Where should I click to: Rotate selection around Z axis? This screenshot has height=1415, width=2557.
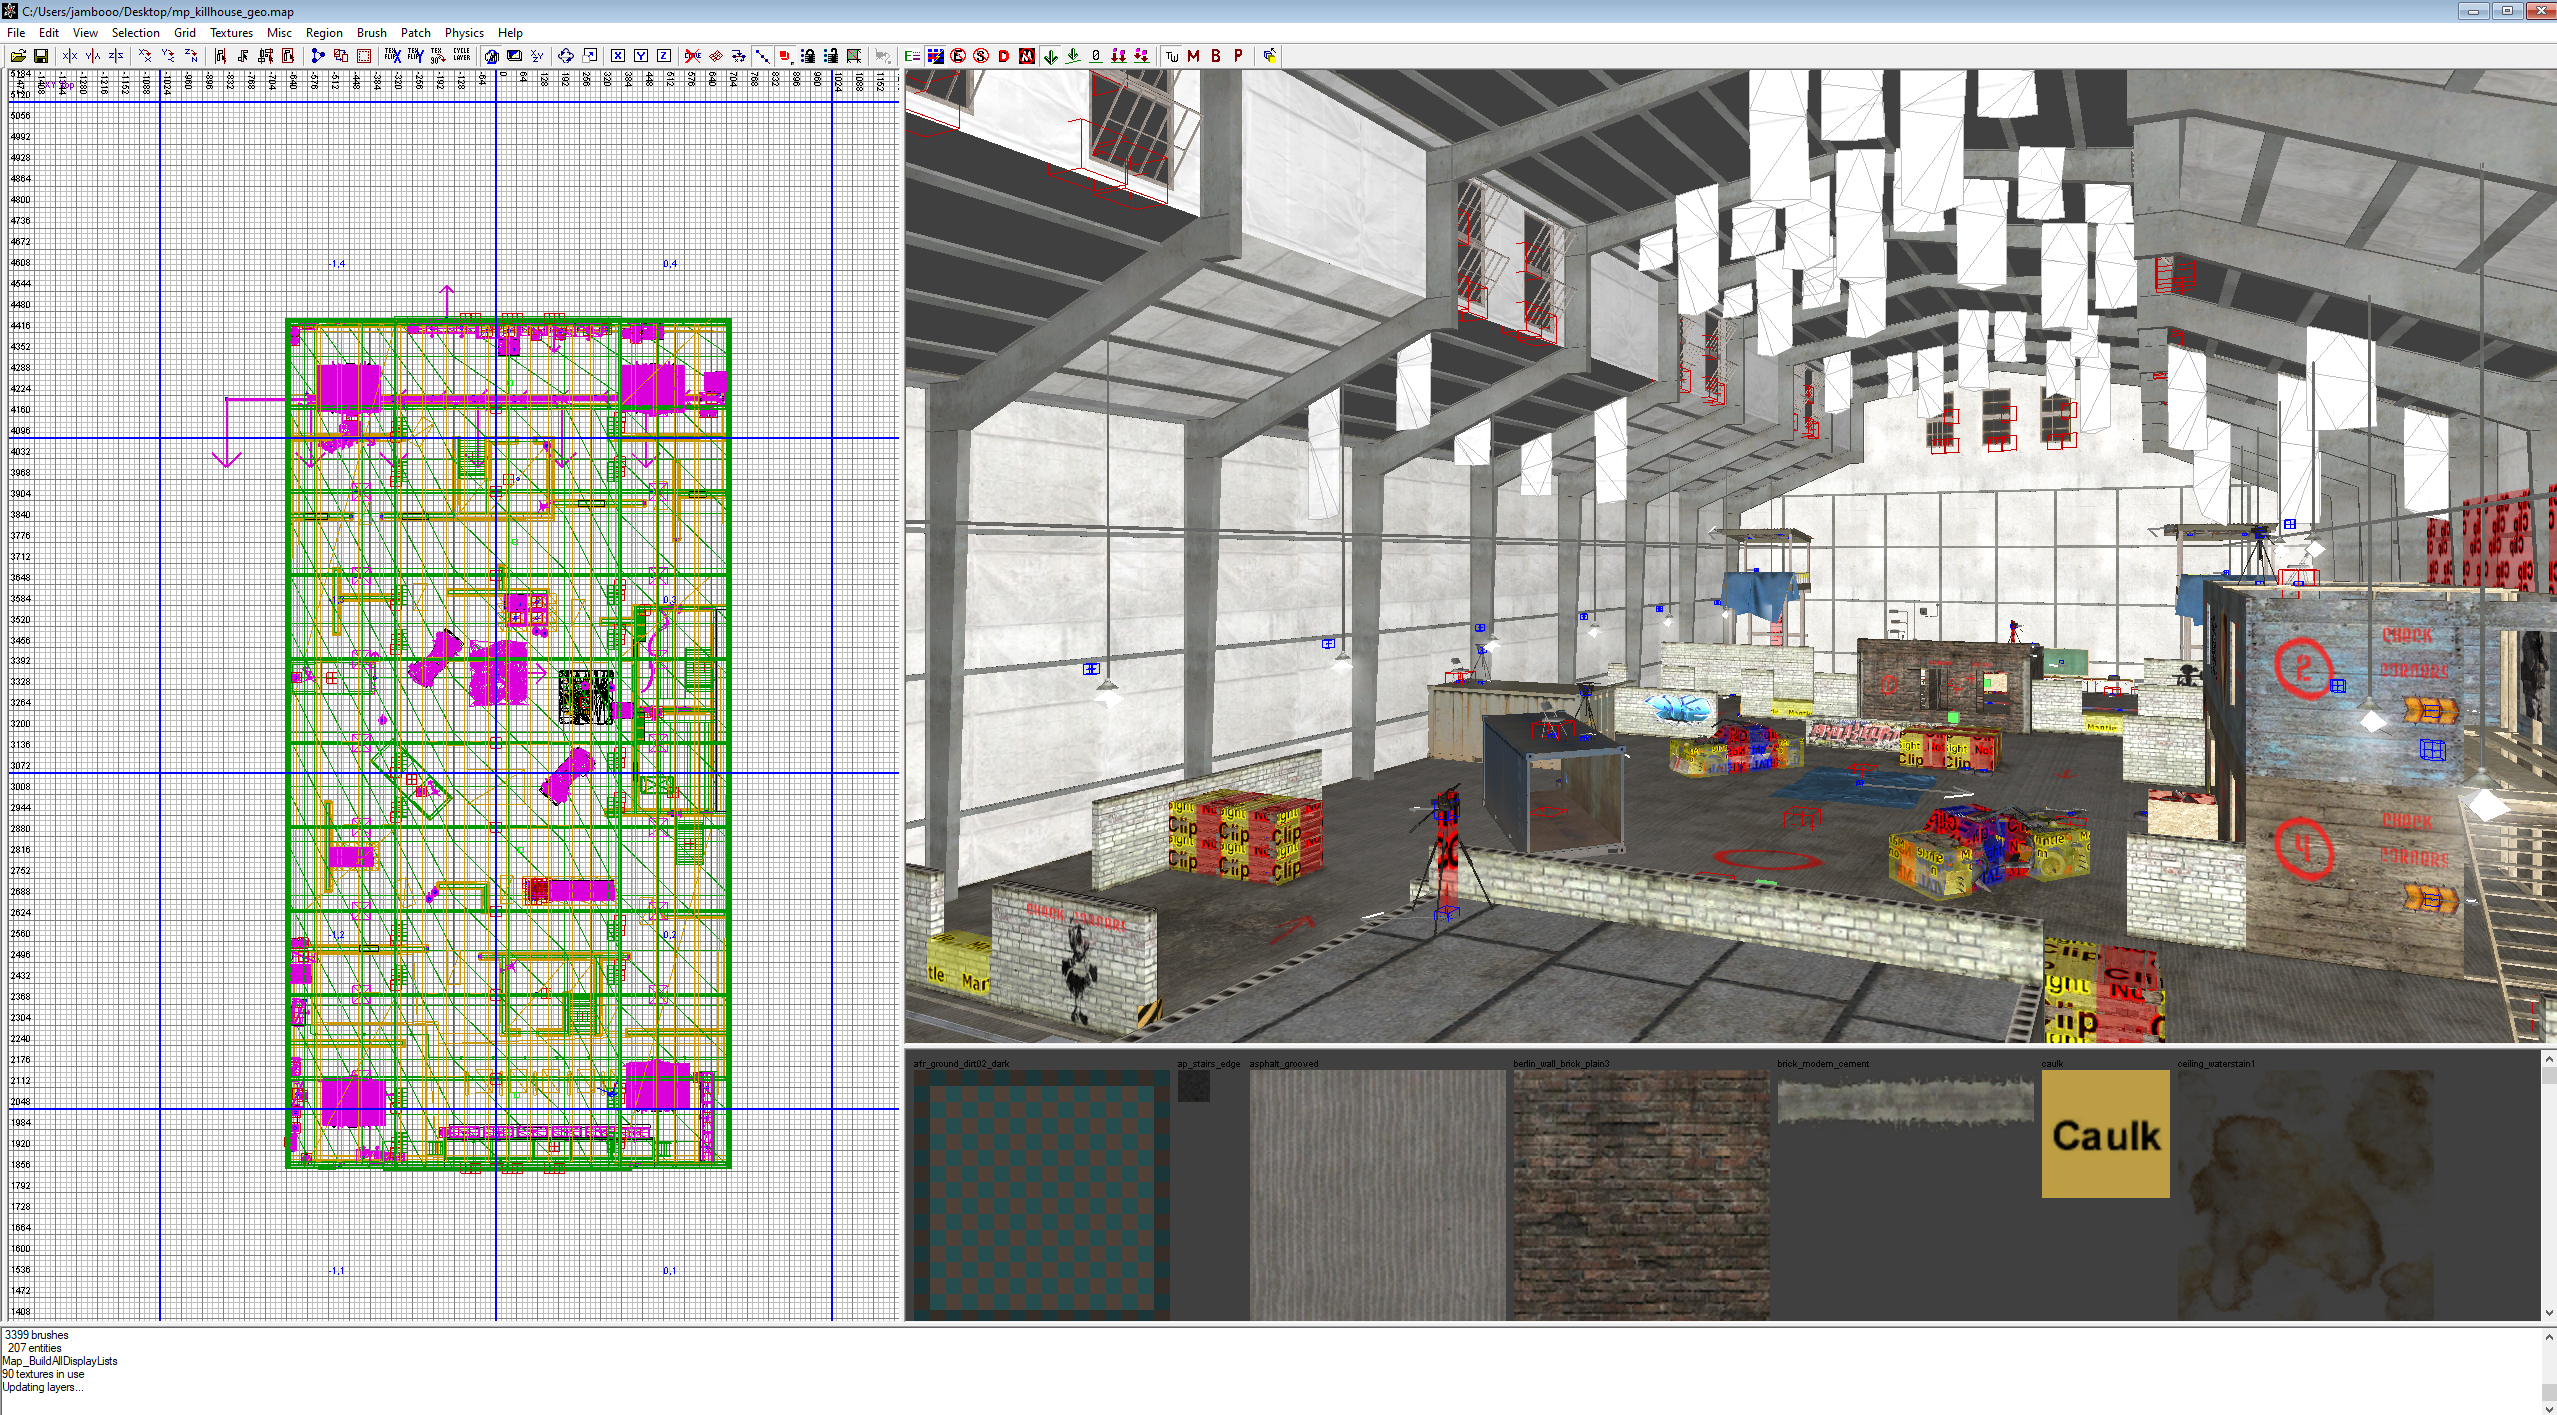tap(191, 56)
